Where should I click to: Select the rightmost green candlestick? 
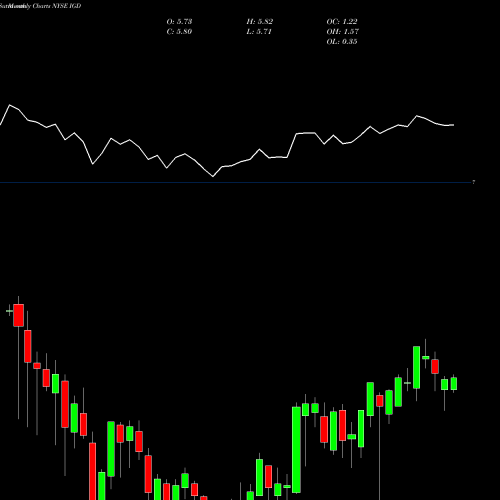pyautogui.click(x=454, y=384)
